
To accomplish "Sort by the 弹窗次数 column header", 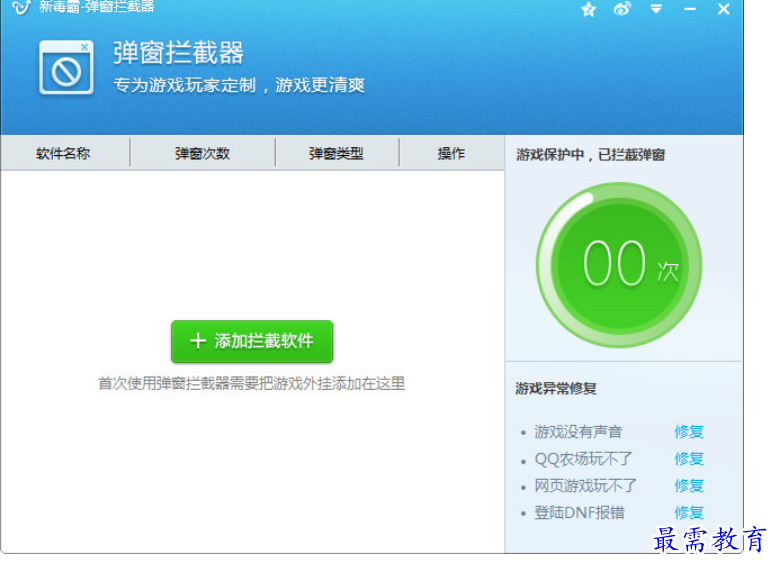I will (x=202, y=153).
